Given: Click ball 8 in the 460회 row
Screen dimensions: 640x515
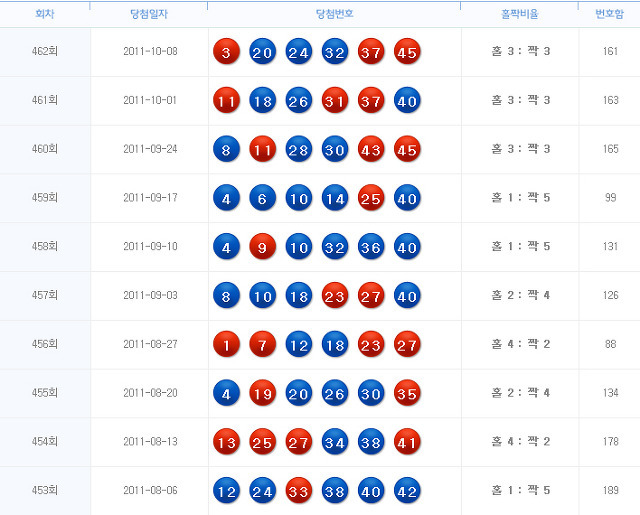Looking at the screenshot, I should pos(226,149).
